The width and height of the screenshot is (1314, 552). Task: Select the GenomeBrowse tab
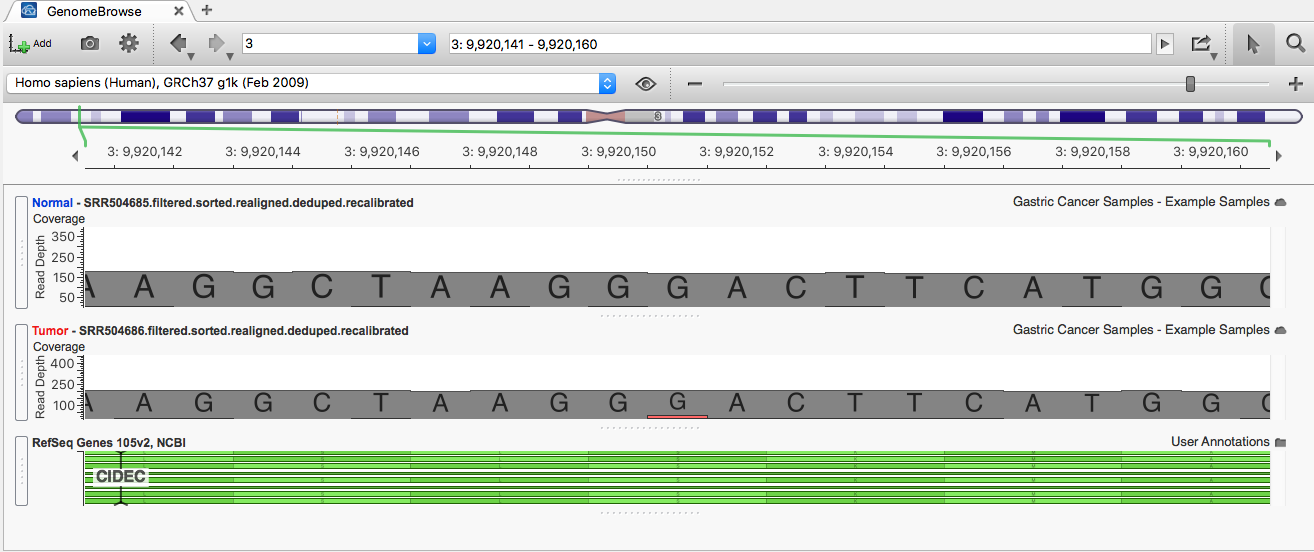tap(94, 11)
